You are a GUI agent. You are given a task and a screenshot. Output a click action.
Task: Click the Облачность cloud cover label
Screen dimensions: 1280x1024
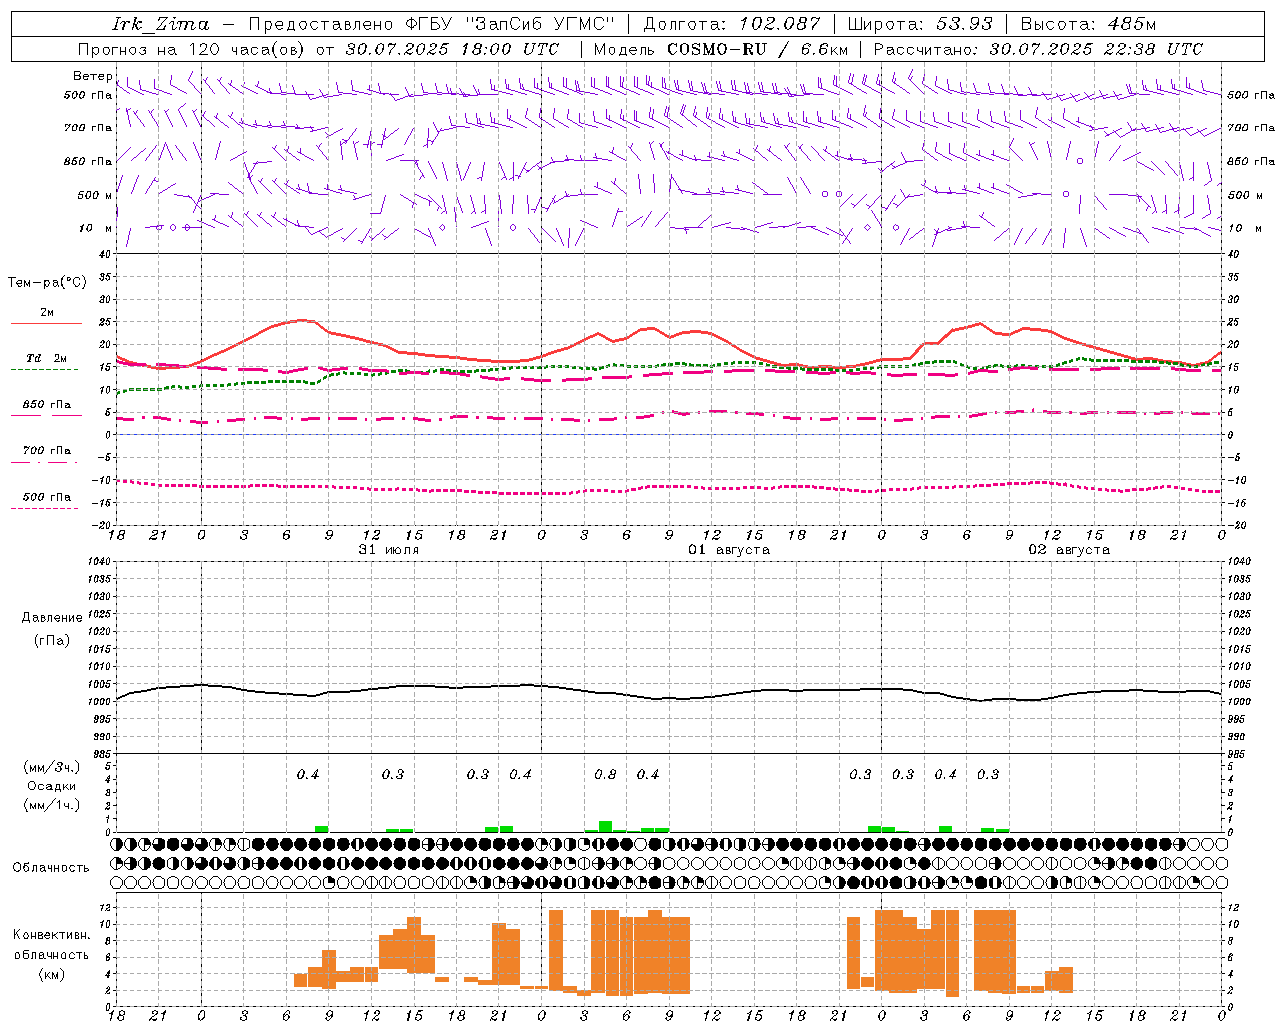[x=51, y=868]
